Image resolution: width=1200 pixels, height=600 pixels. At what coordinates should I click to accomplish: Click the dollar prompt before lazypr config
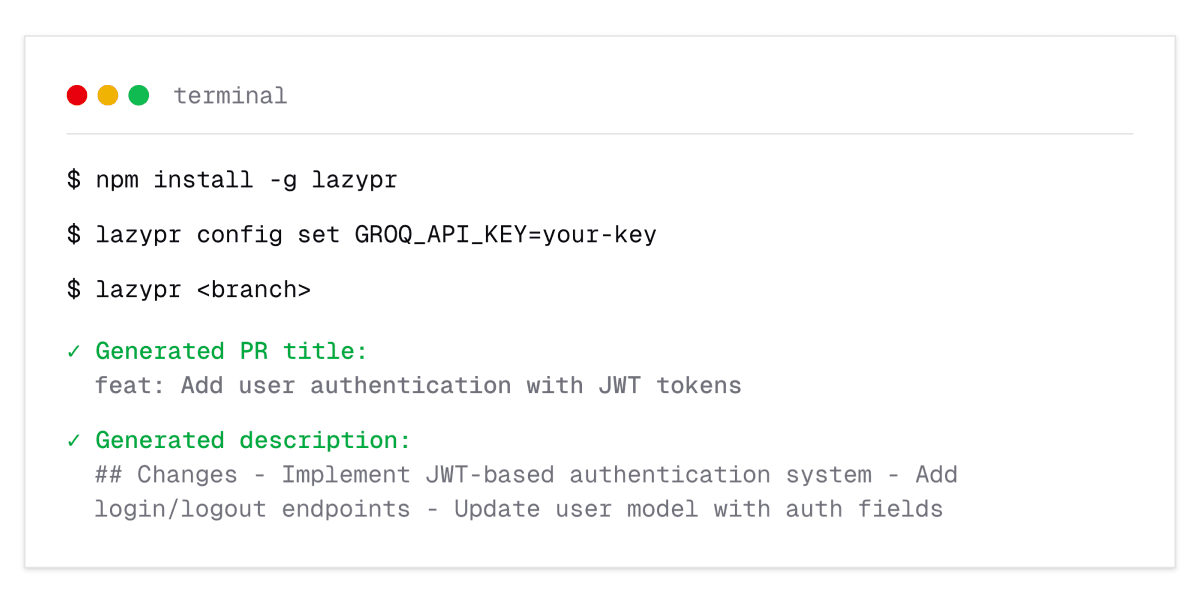coord(73,235)
